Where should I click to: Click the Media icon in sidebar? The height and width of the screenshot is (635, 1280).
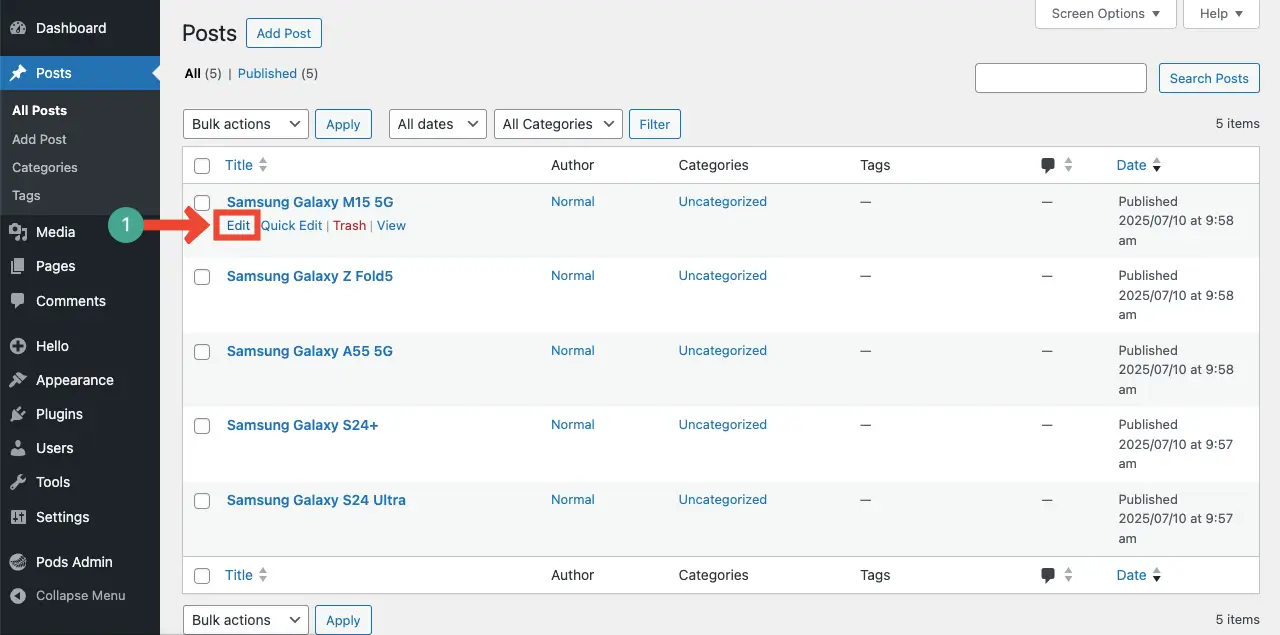[x=18, y=232]
